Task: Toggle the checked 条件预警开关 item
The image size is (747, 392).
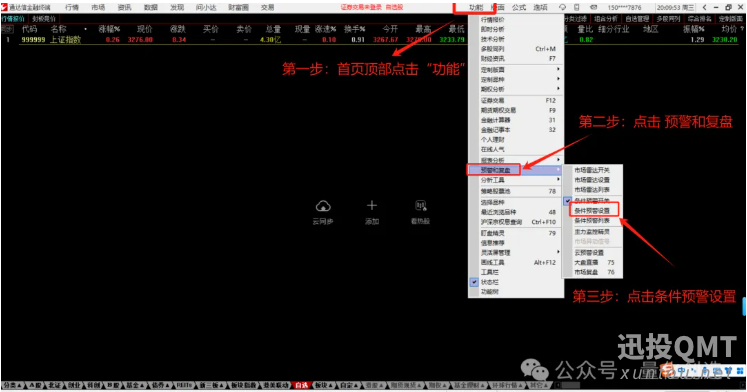Action: click(x=592, y=201)
